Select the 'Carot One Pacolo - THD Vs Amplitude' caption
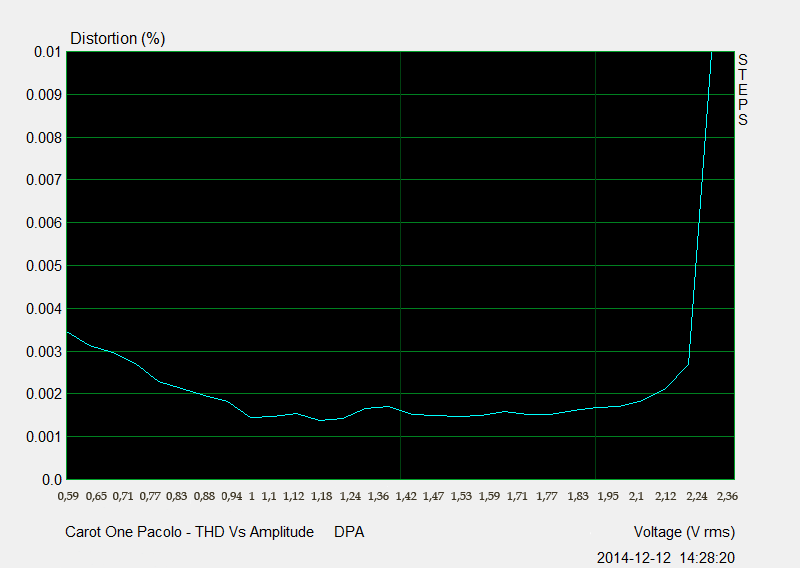 189,532
